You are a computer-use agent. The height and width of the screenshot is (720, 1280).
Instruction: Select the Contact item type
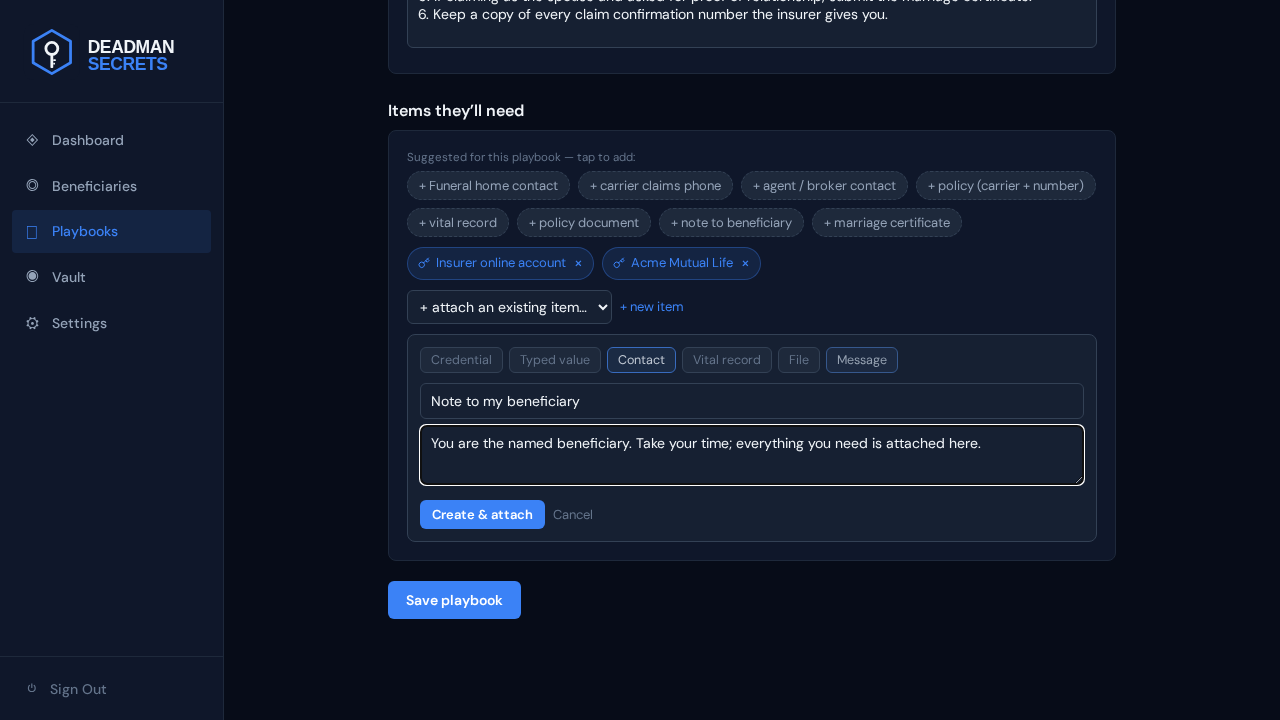[x=641, y=360]
